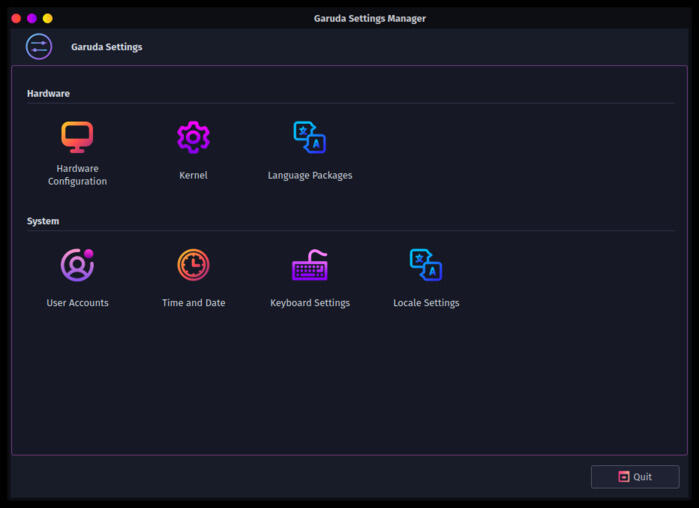Click the "Hardware" section heading
Image resolution: width=699 pixels, height=508 pixels.
coord(48,94)
